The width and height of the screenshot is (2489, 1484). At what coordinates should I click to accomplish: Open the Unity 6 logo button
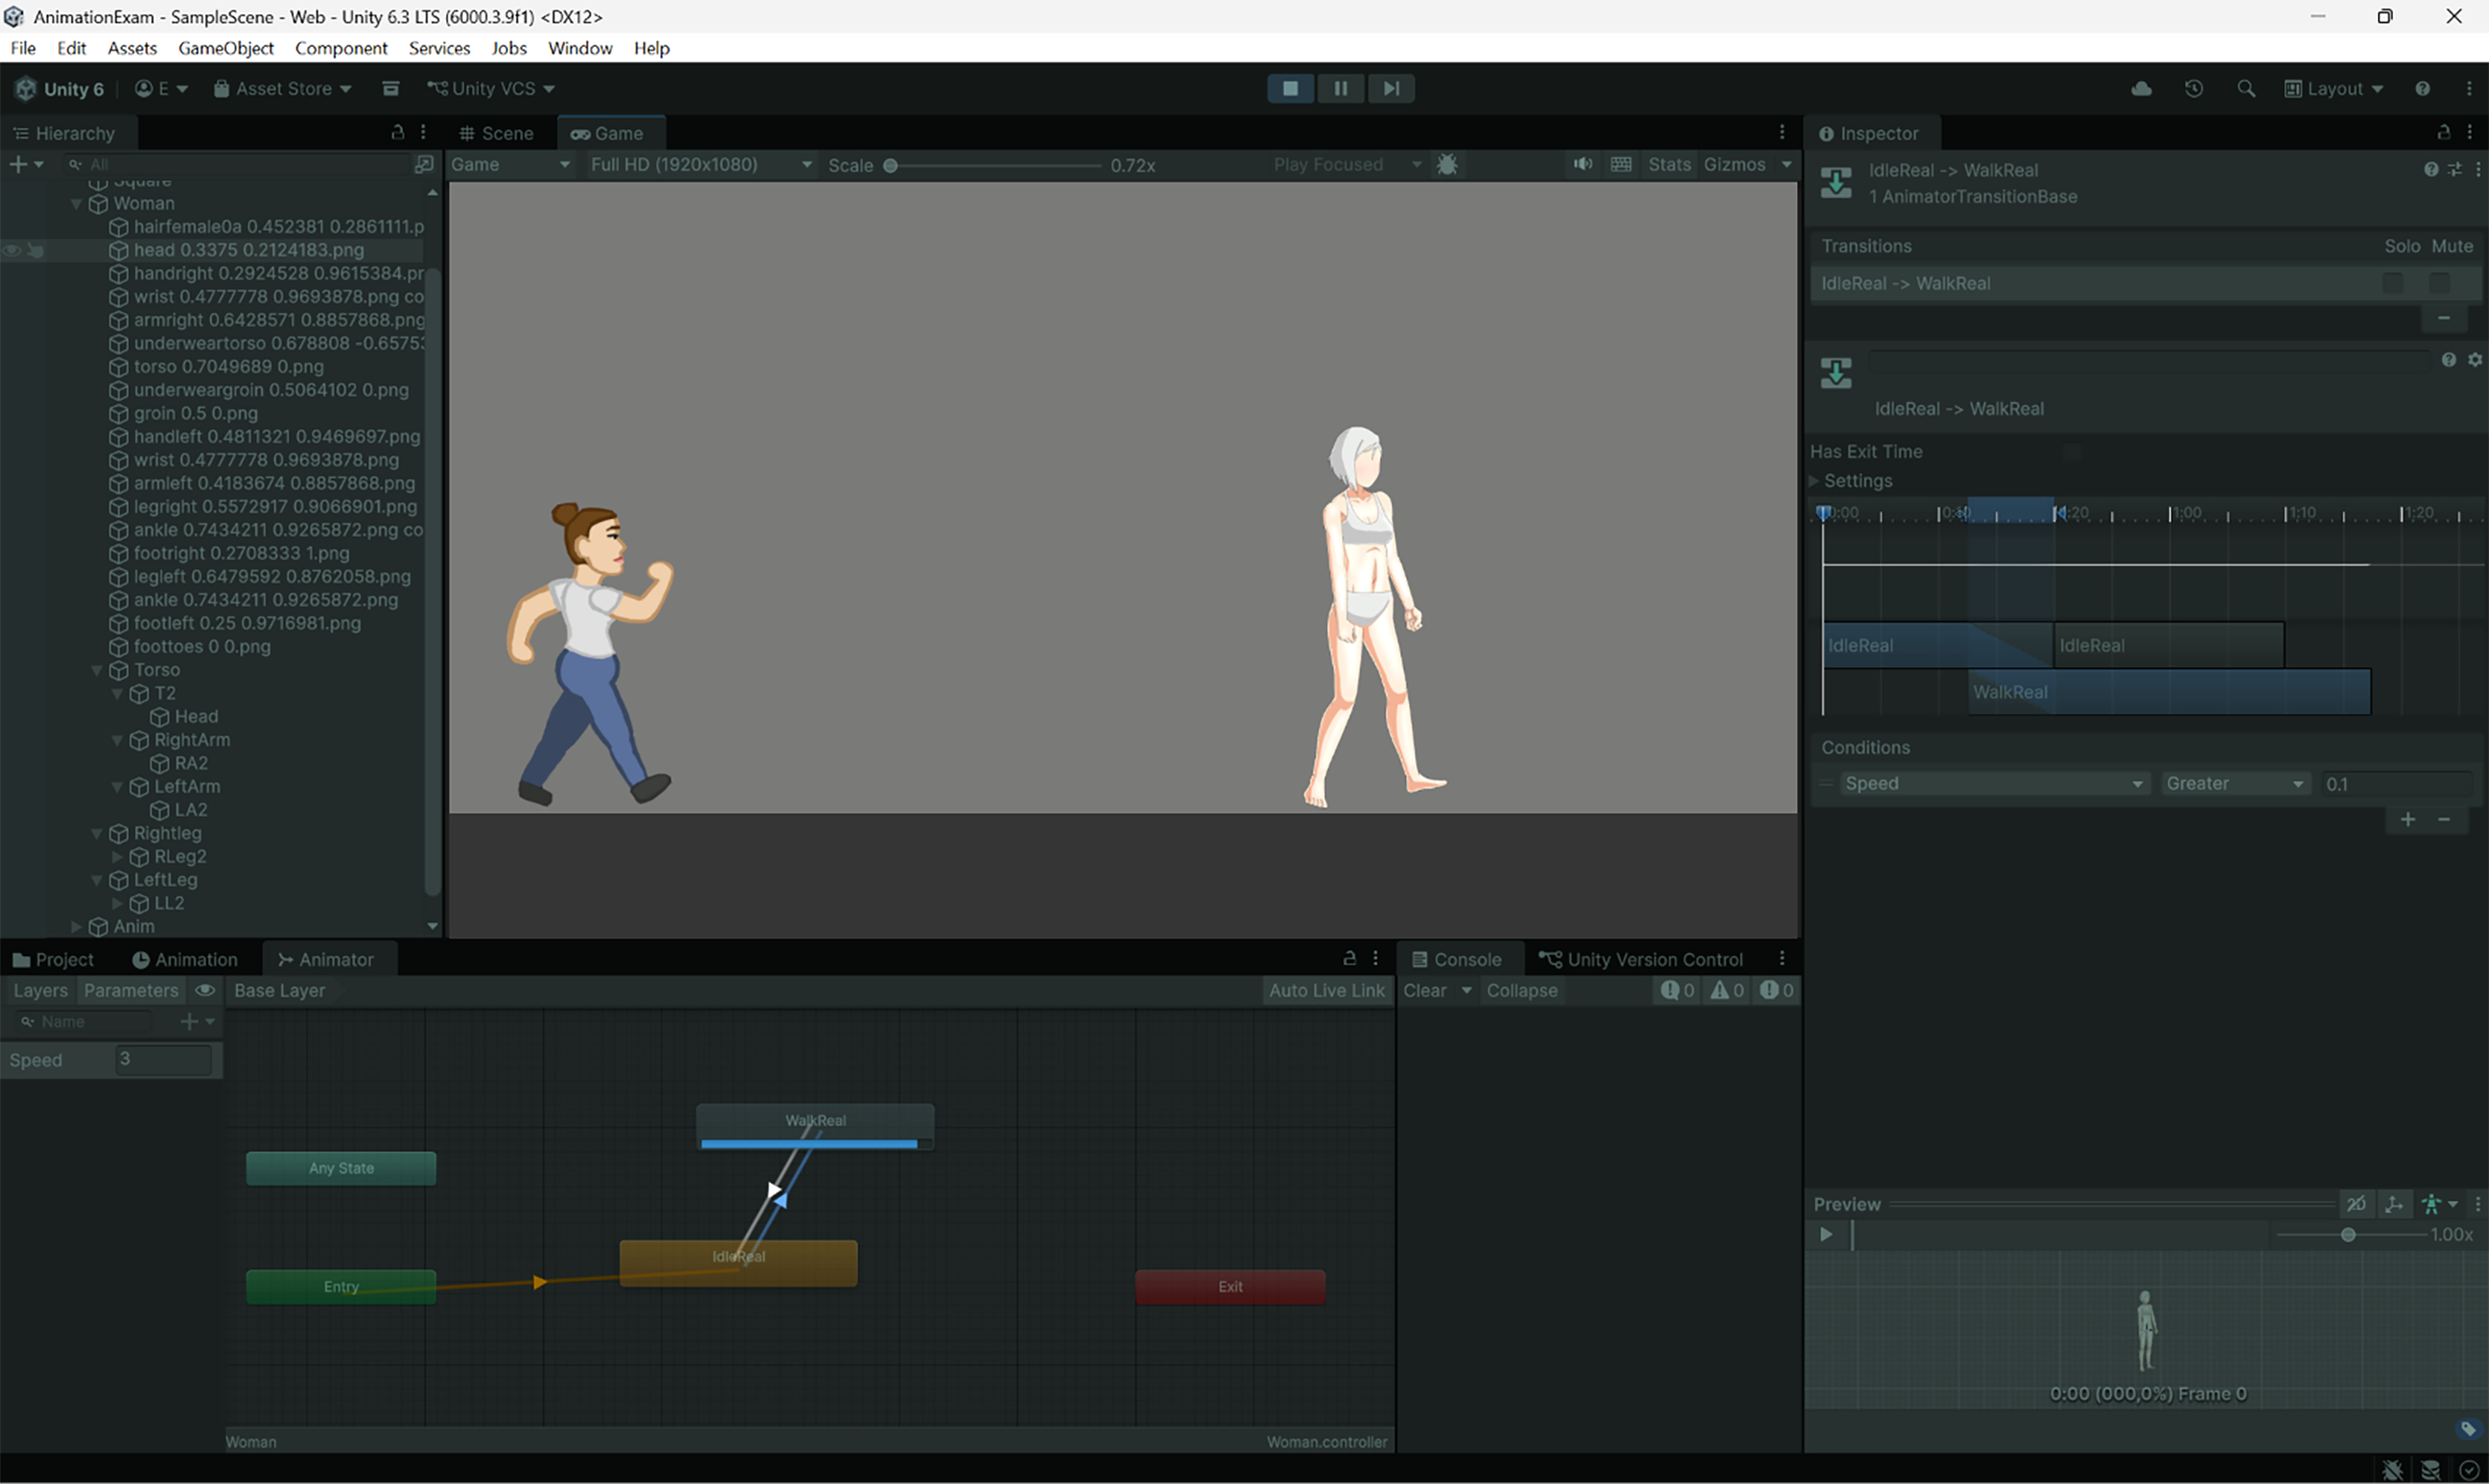click(x=59, y=88)
